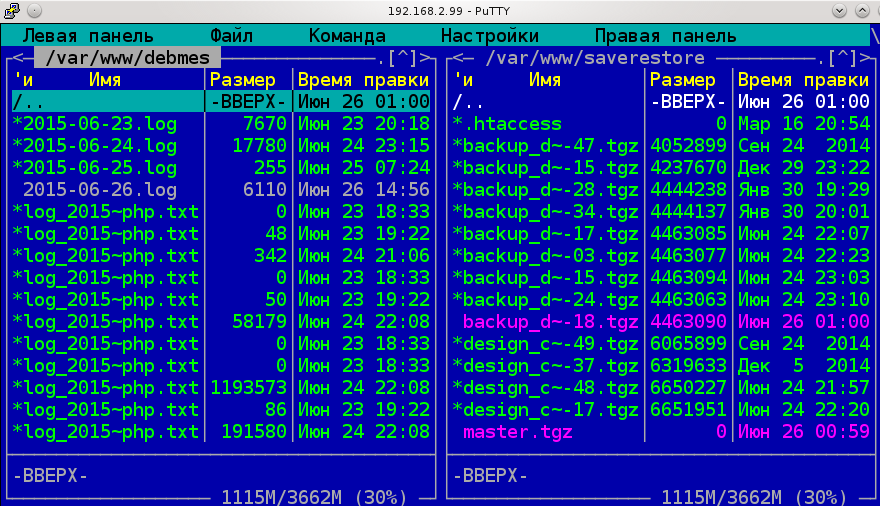Select the 2015-06-26.log file

pyautogui.click(x=100, y=190)
